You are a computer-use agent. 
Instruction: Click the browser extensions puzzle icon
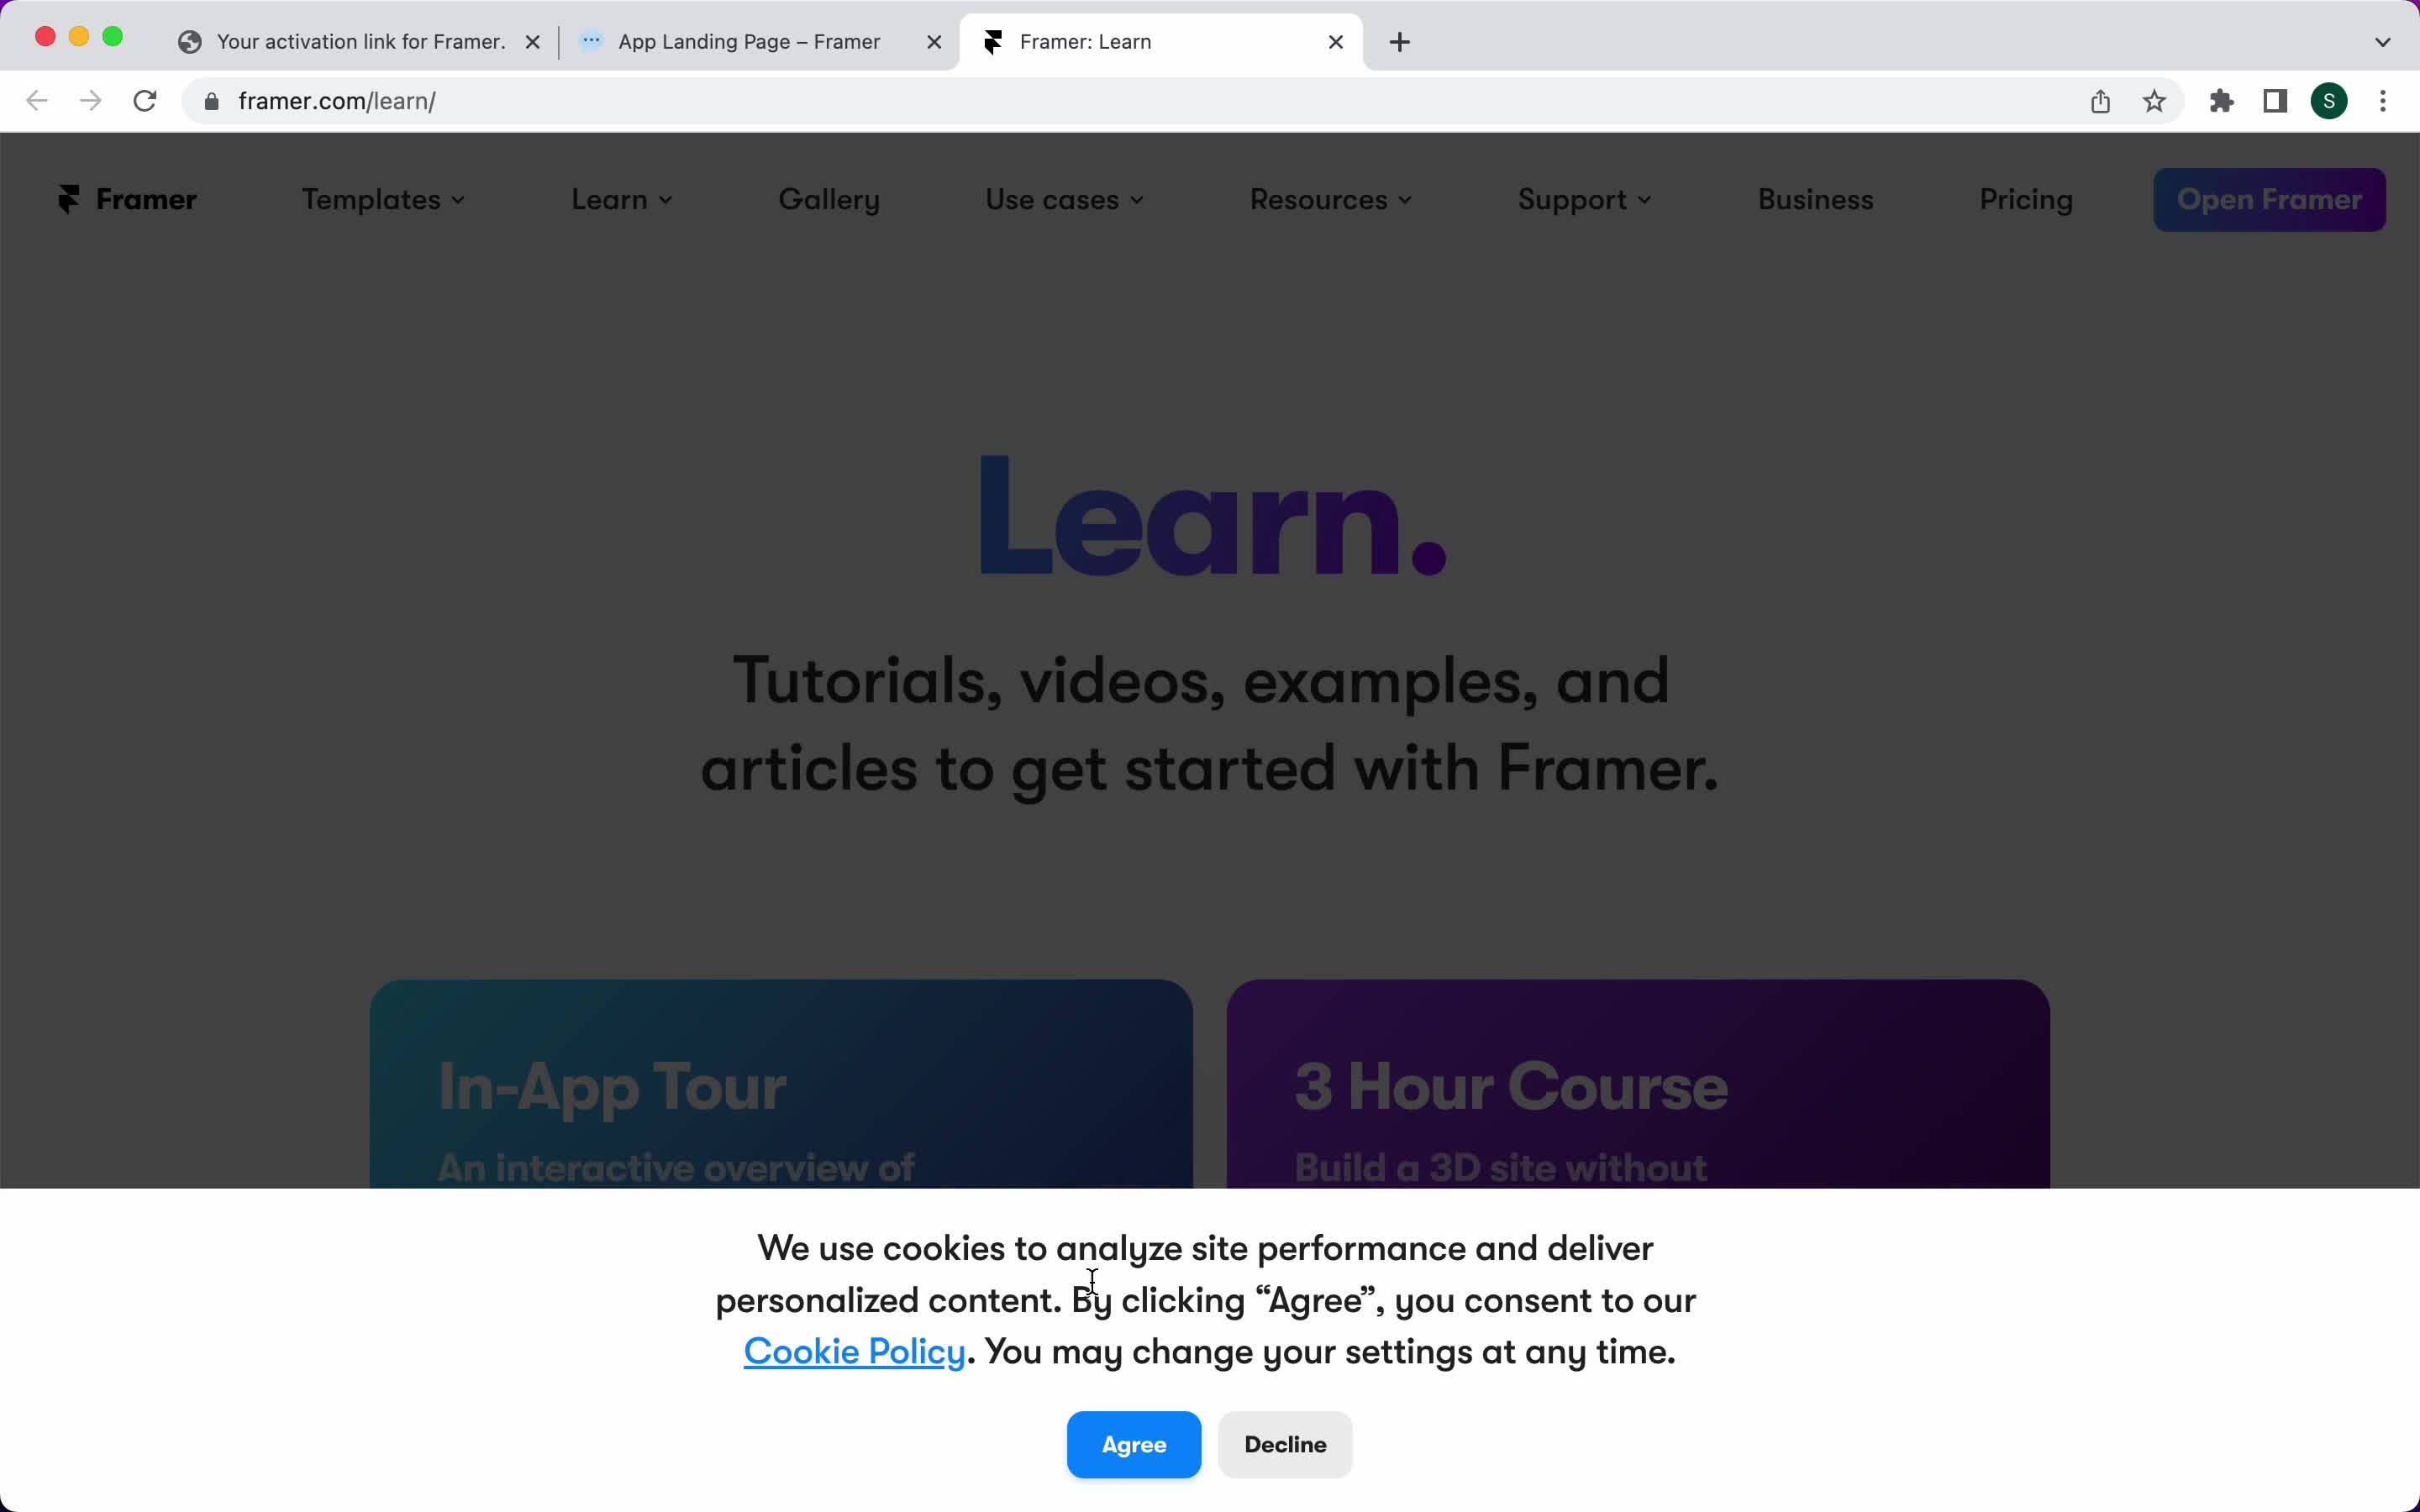pyautogui.click(x=2222, y=101)
